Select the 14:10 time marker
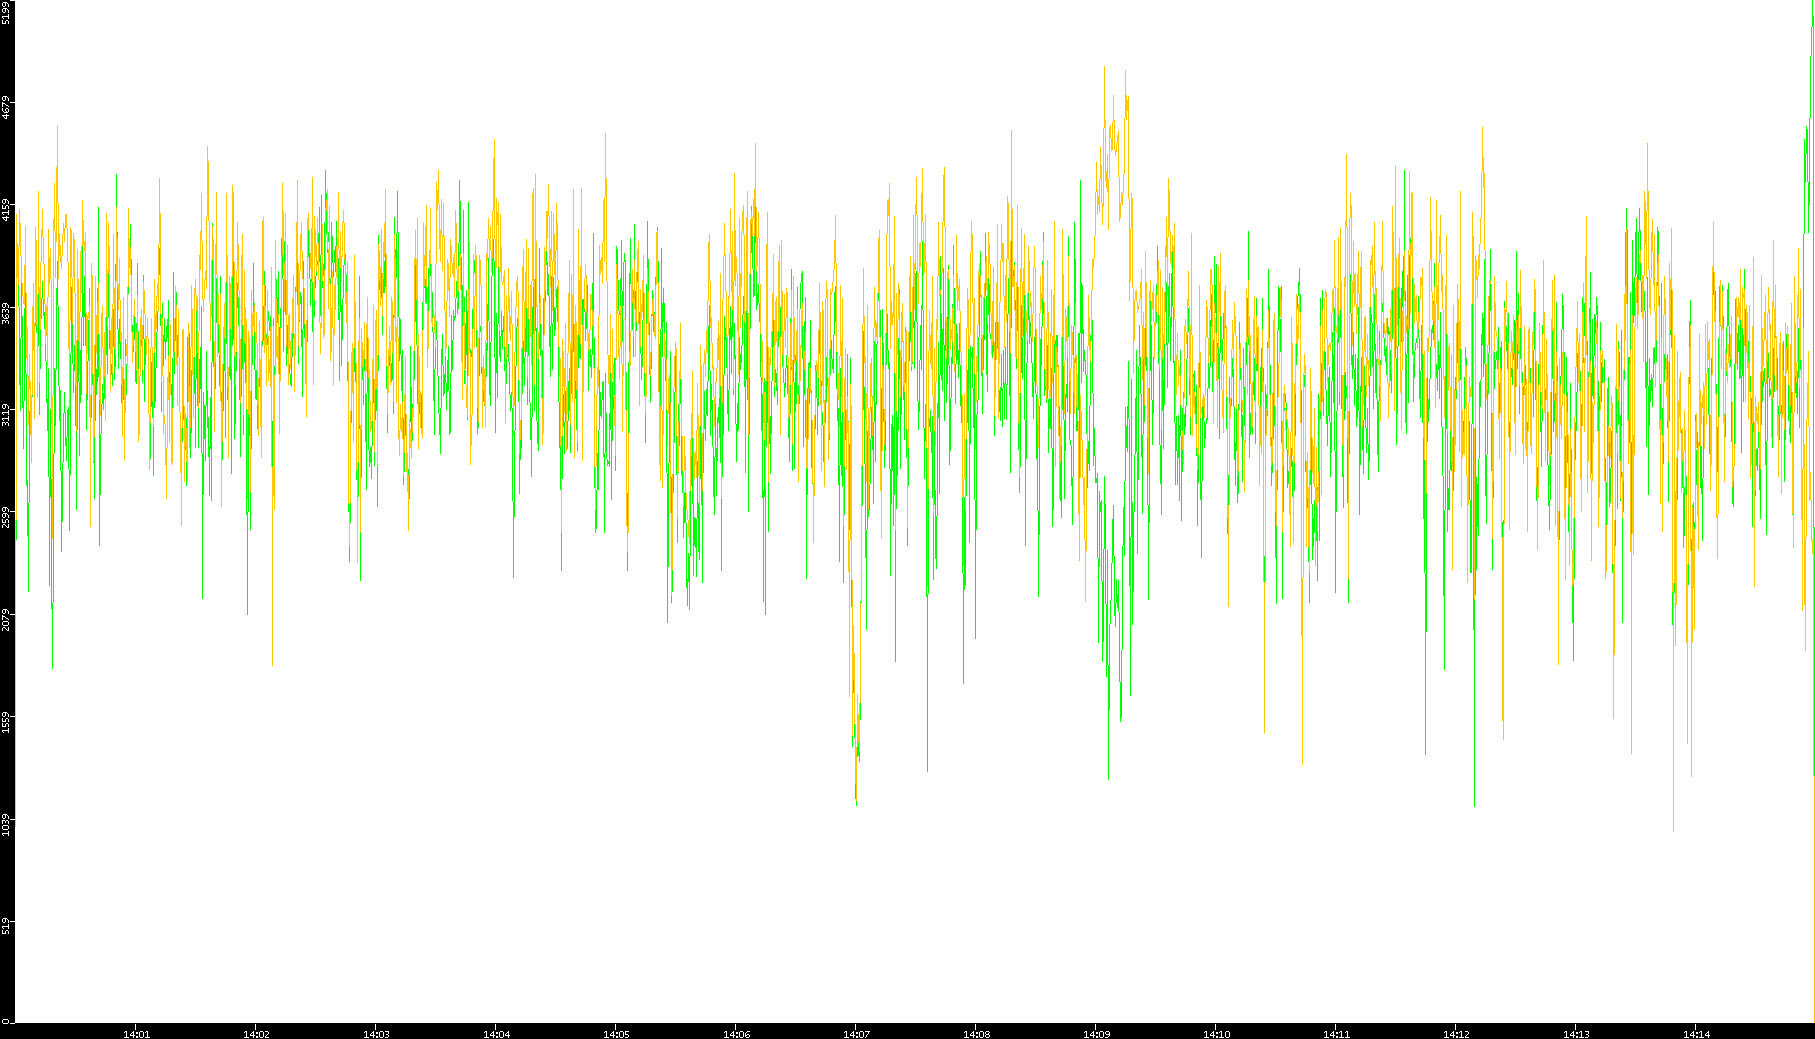This screenshot has height=1039, width=1815. tap(1216, 1034)
